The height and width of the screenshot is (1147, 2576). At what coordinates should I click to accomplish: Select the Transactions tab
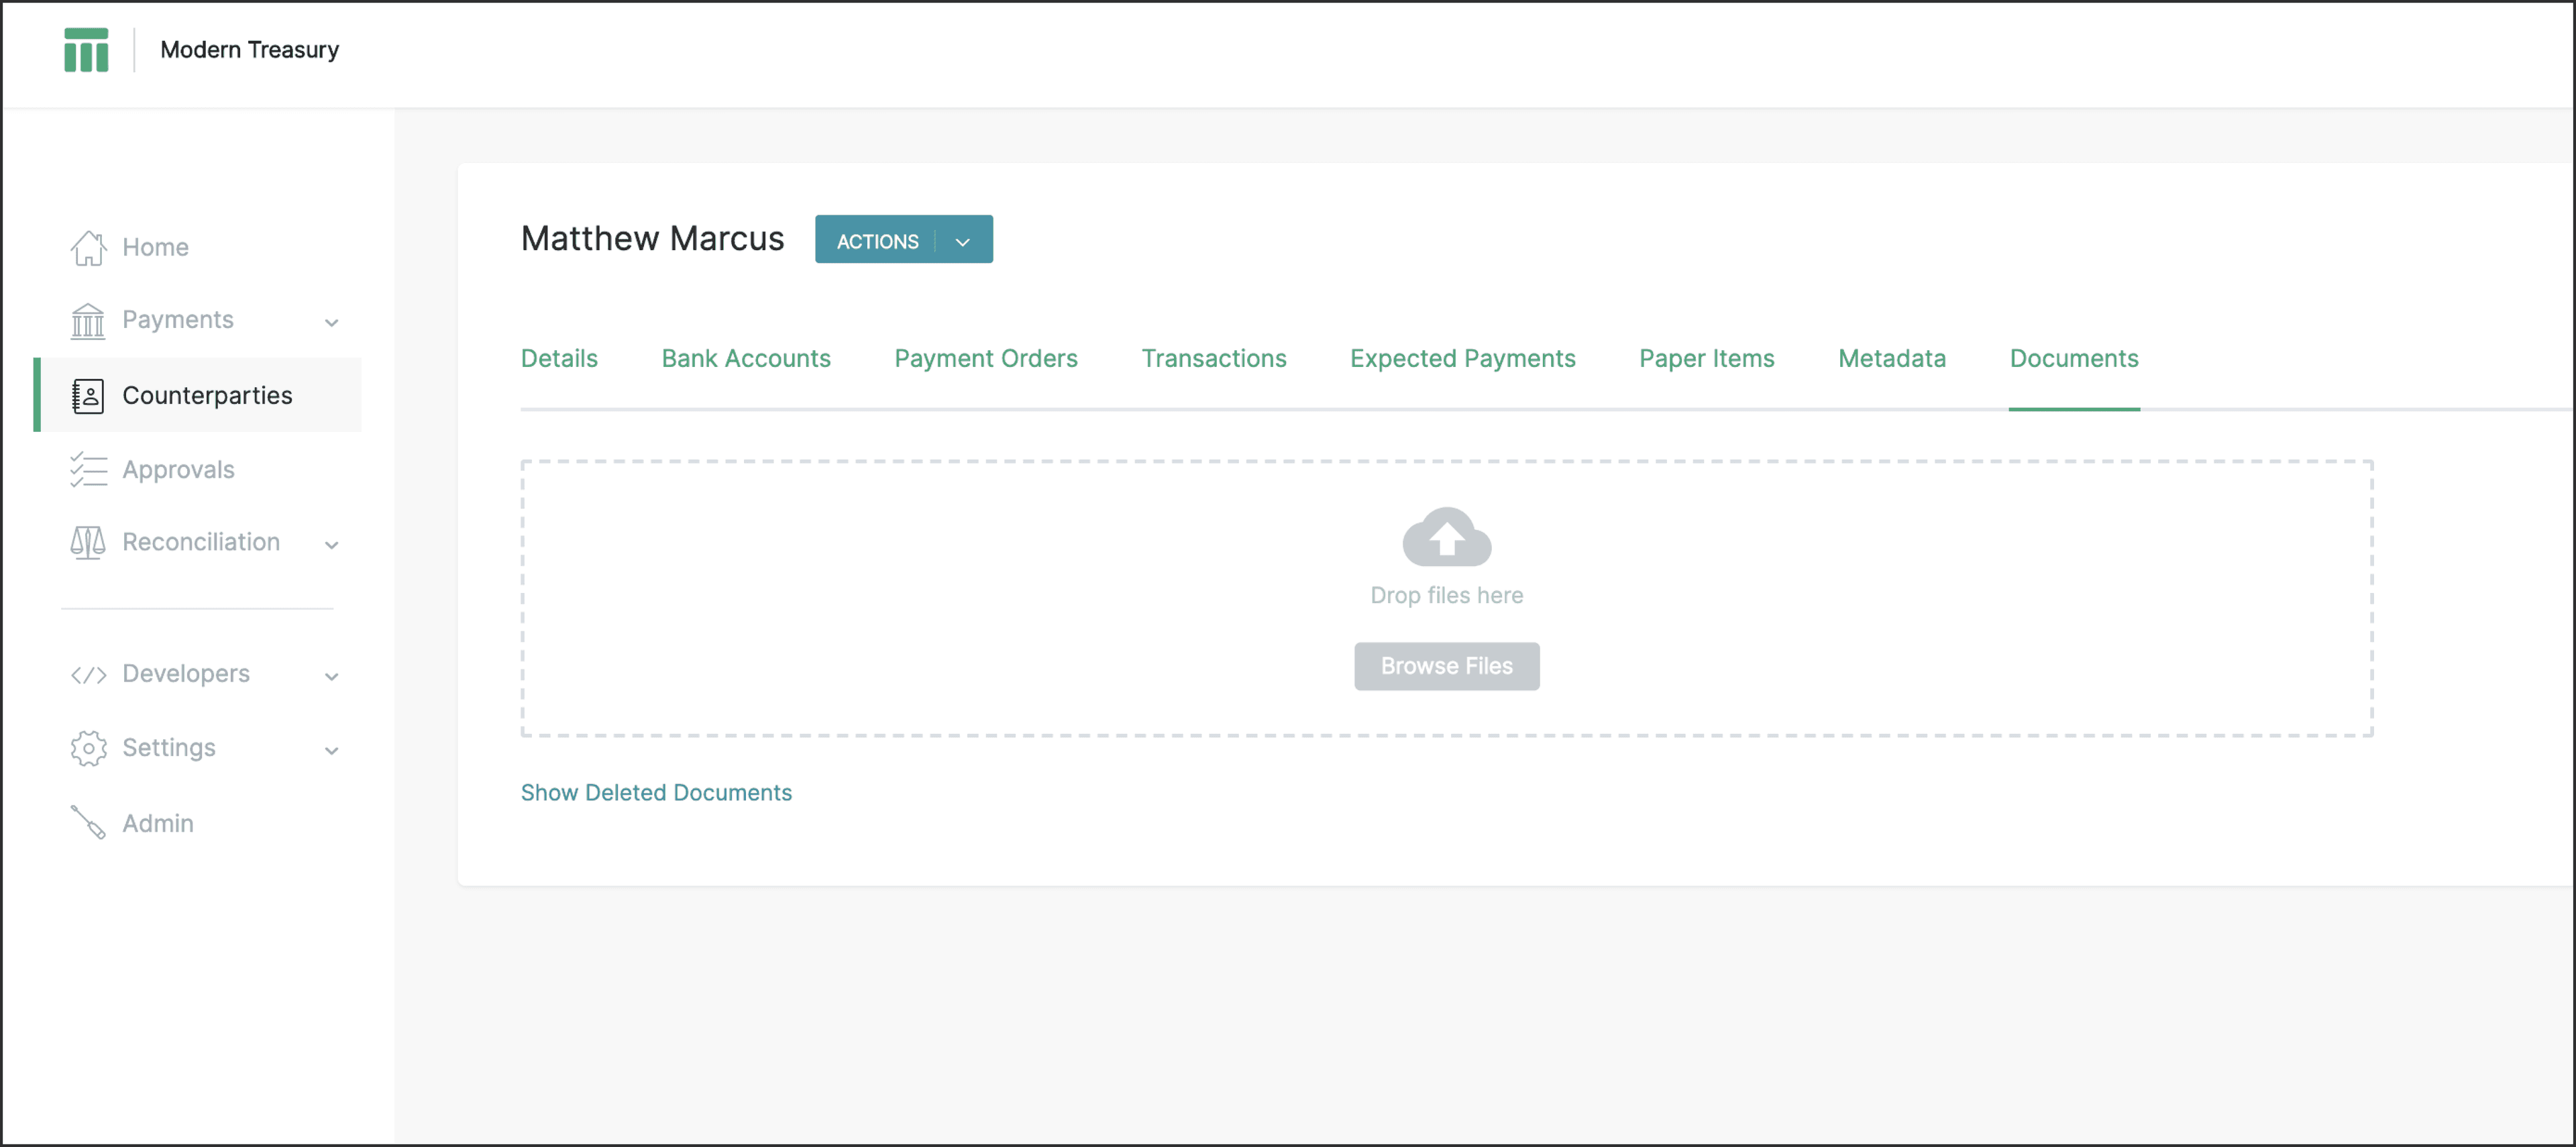[1212, 358]
